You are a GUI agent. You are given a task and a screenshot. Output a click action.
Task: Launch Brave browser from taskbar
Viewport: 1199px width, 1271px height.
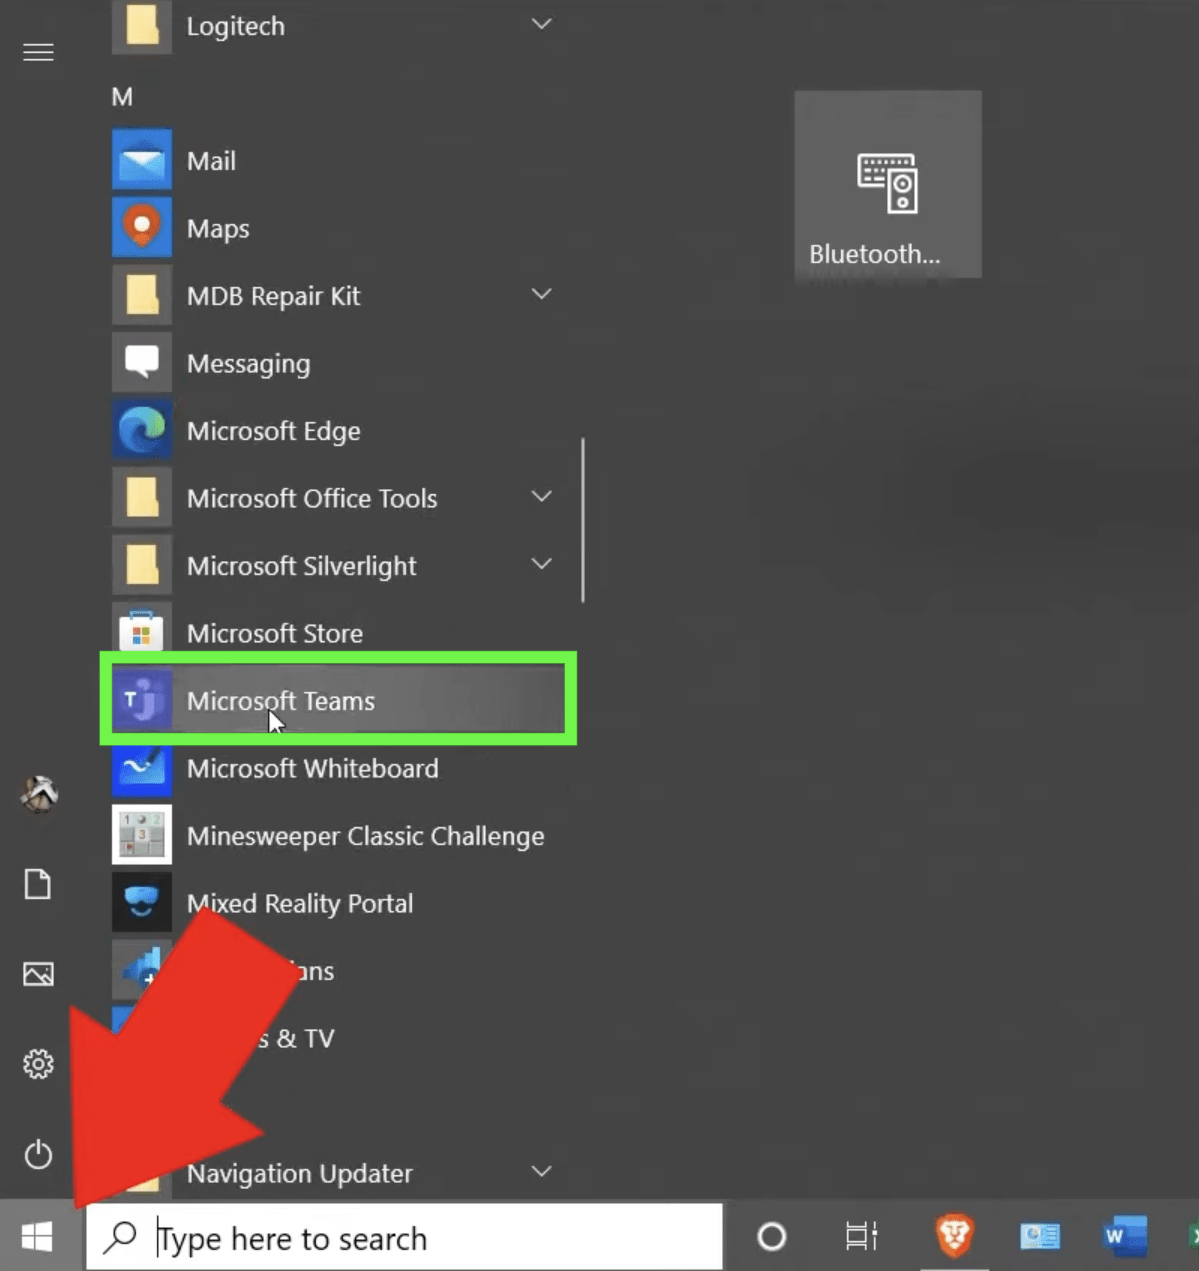(954, 1236)
